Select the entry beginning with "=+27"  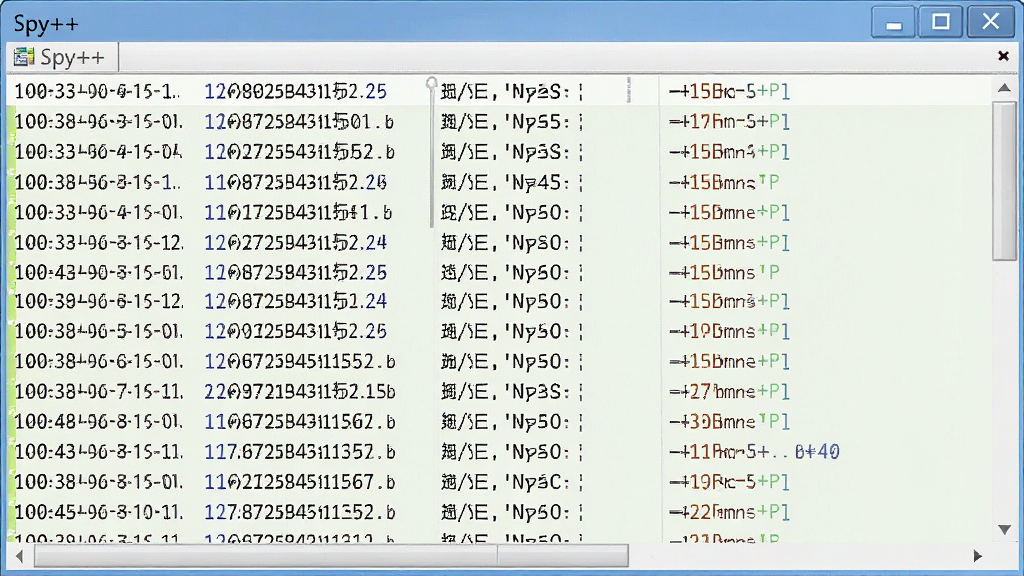pos(729,392)
